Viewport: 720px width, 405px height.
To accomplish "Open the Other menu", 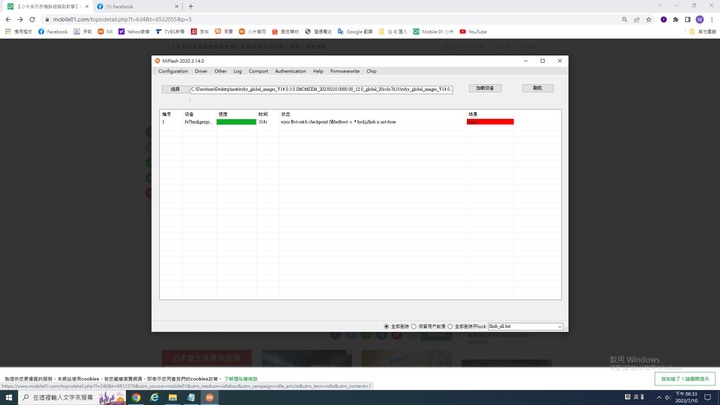I will 220,71.
